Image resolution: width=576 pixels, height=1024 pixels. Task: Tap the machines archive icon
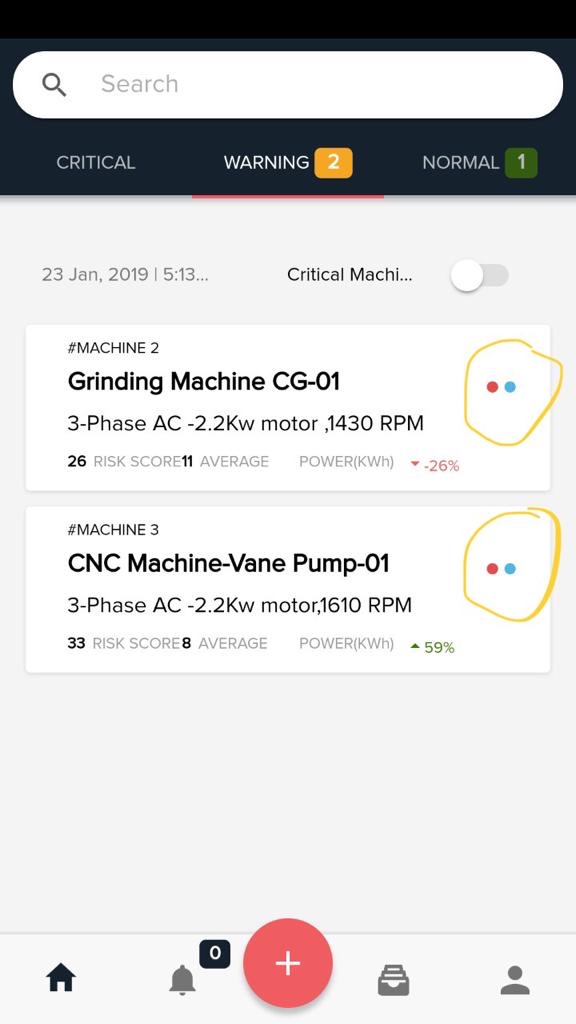[393, 979]
